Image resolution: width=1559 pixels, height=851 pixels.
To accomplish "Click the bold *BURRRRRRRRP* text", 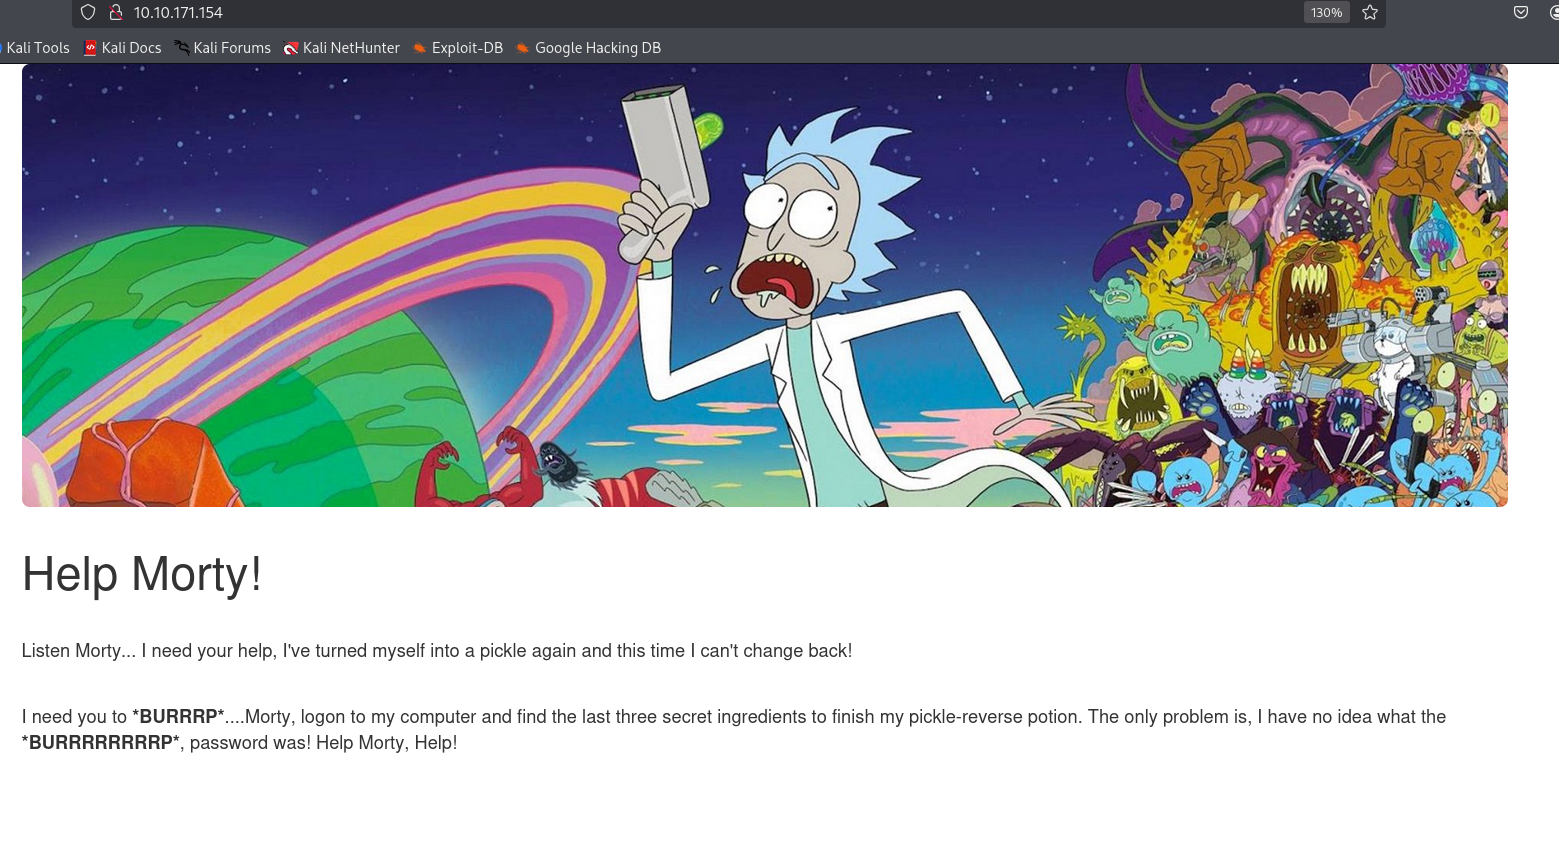I will coord(101,743).
